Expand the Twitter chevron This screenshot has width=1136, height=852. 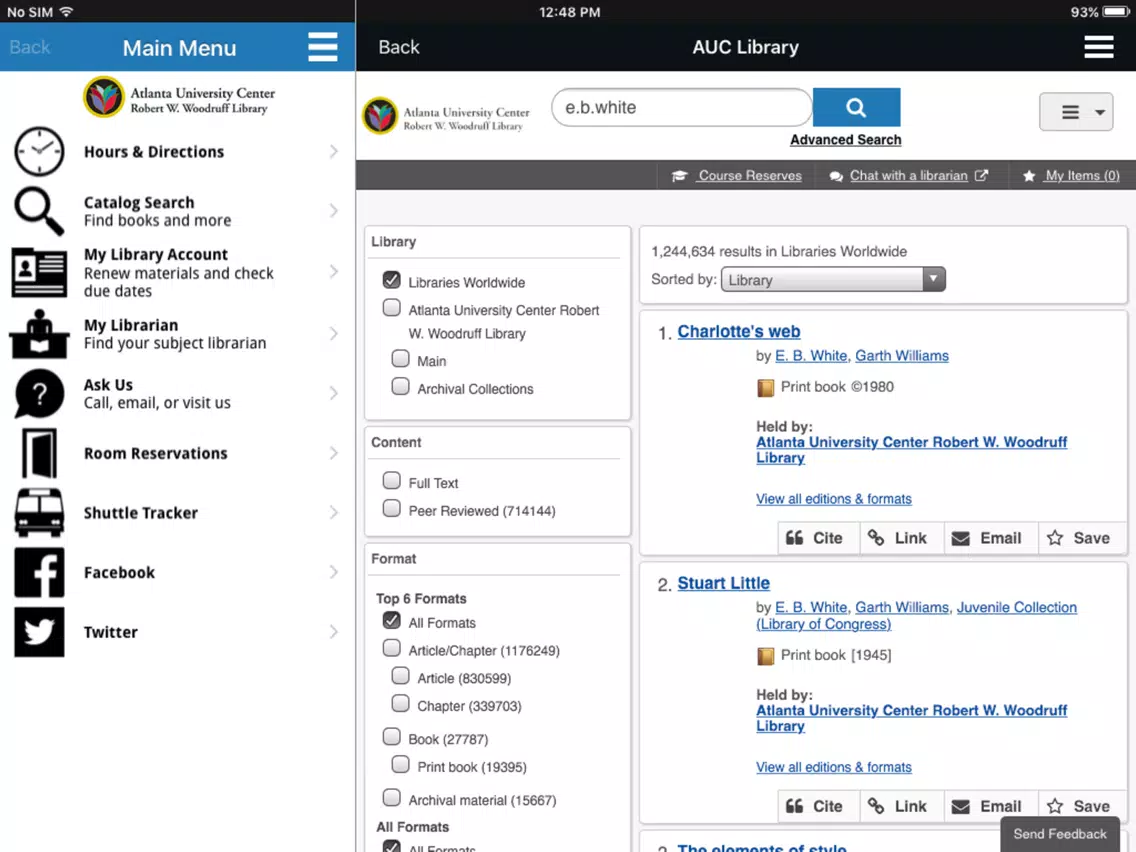point(333,632)
